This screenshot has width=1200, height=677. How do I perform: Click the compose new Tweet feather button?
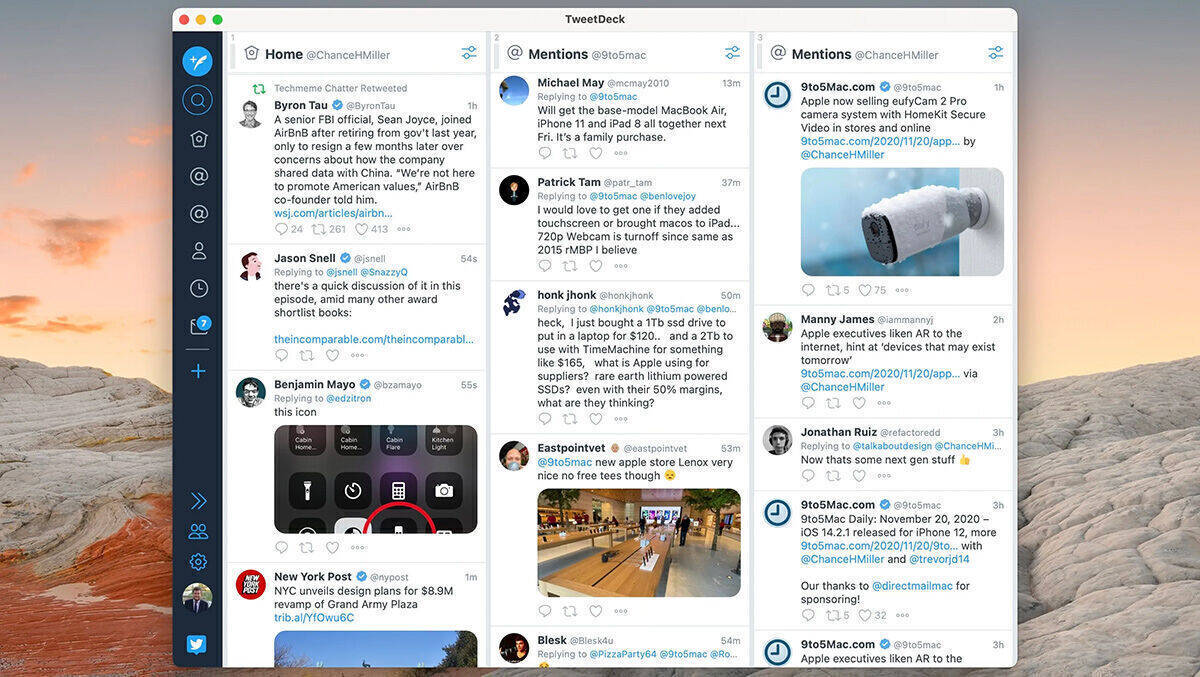(197, 61)
